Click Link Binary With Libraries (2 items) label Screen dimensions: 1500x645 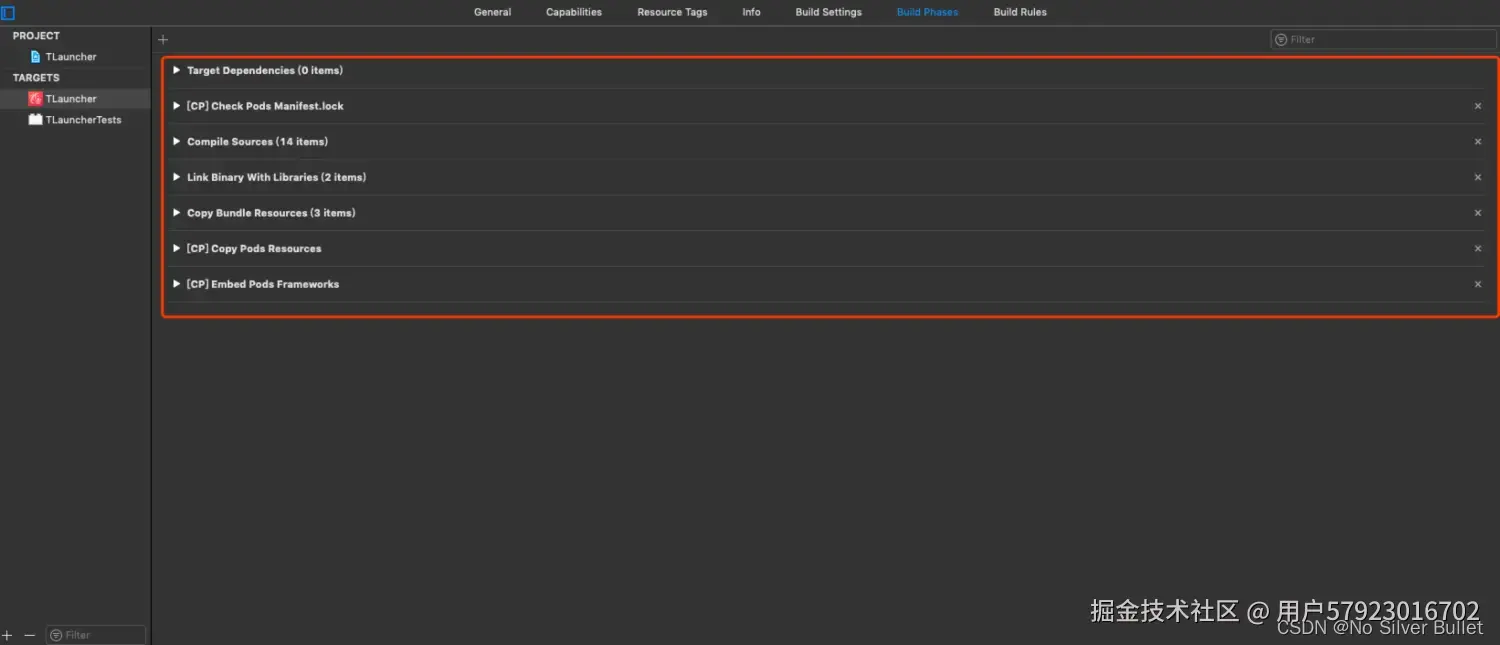click(x=276, y=177)
